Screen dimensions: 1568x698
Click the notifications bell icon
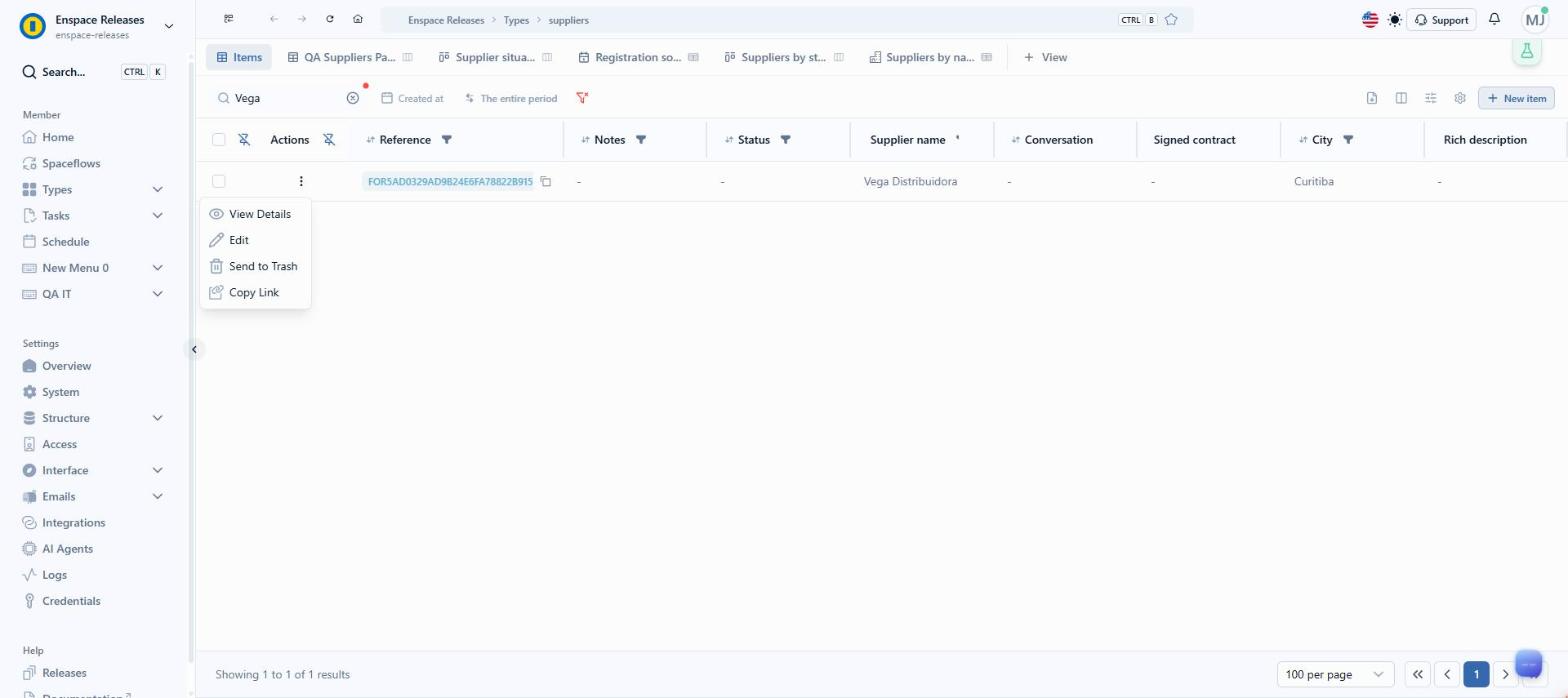[1494, 19]
